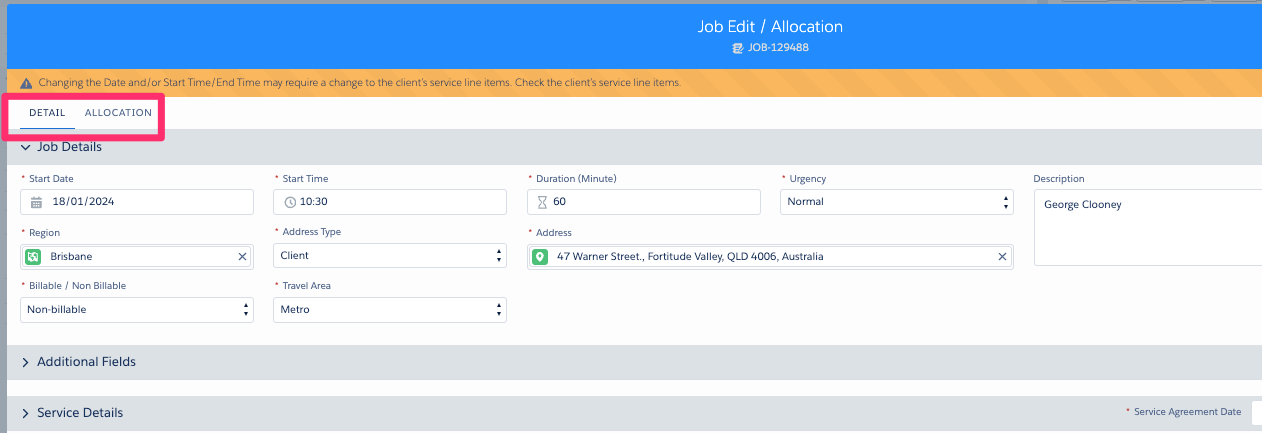Screen dimensions: 1262x433
Task: Switch to the Allocation tab
Action: pos(118,113)
